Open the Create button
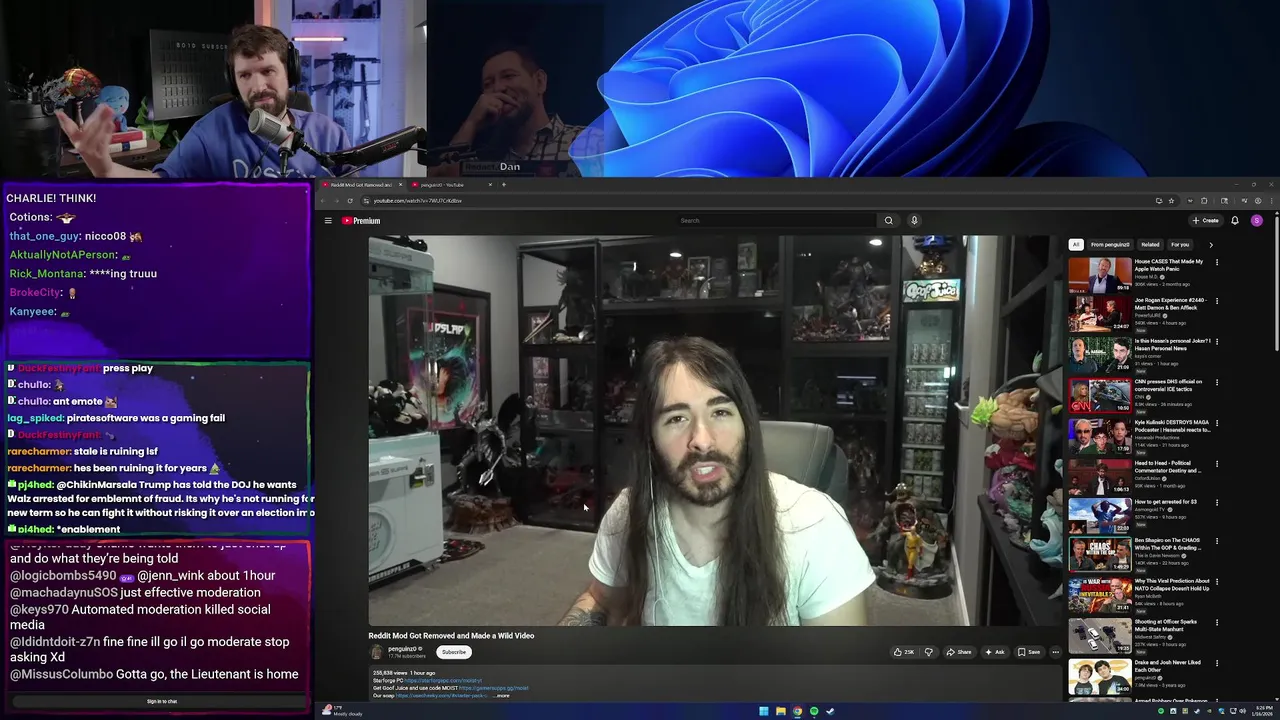 click(x=1206, y=221)
